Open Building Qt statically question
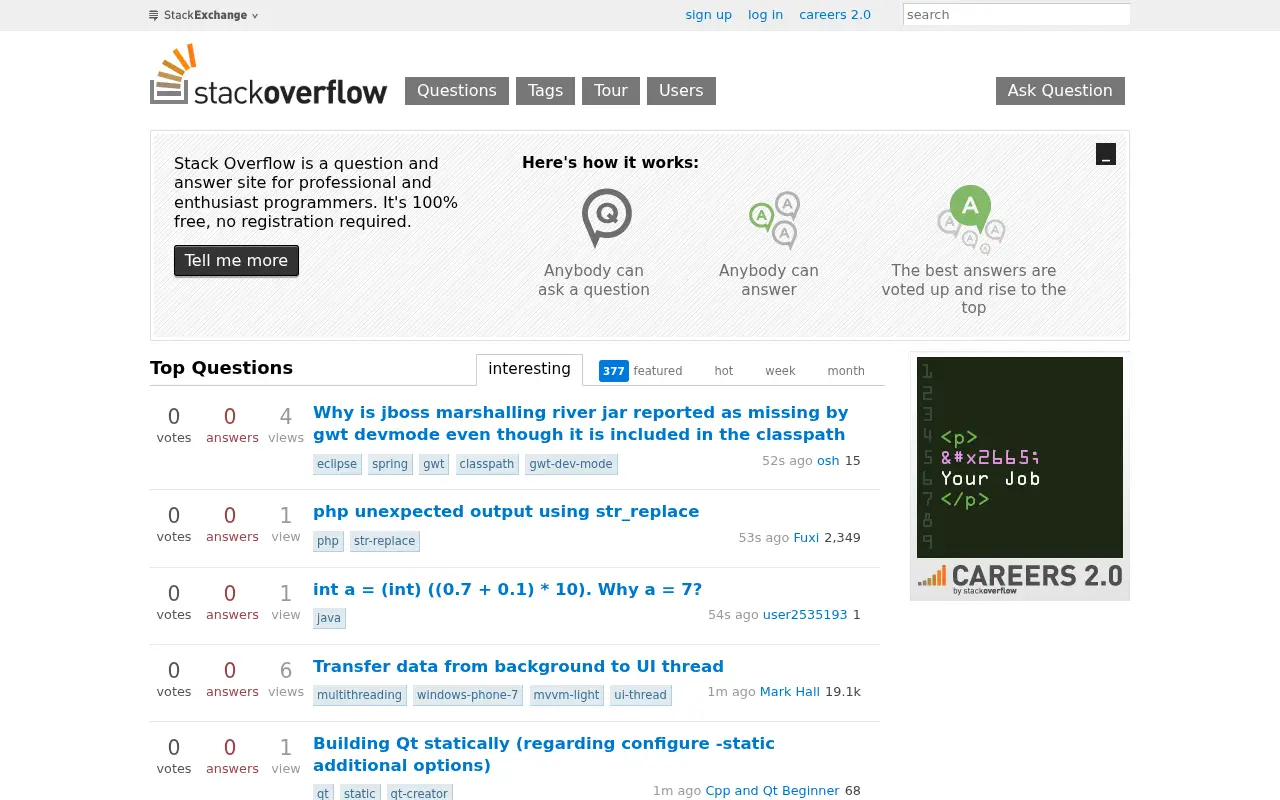 (544, 754)
